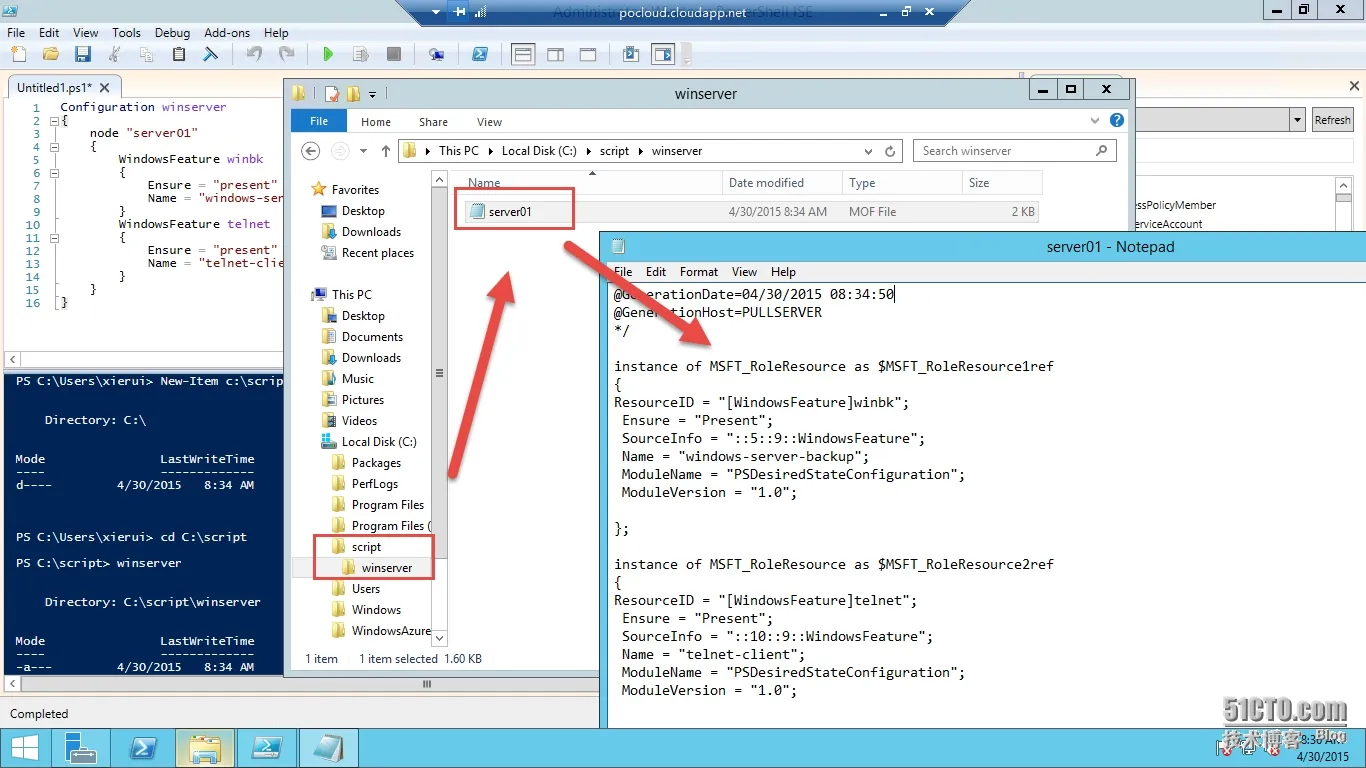Click the Redo arrow in ISE toolbar
The width and height of the screenshot is (1366, 768).
point(286,54)
